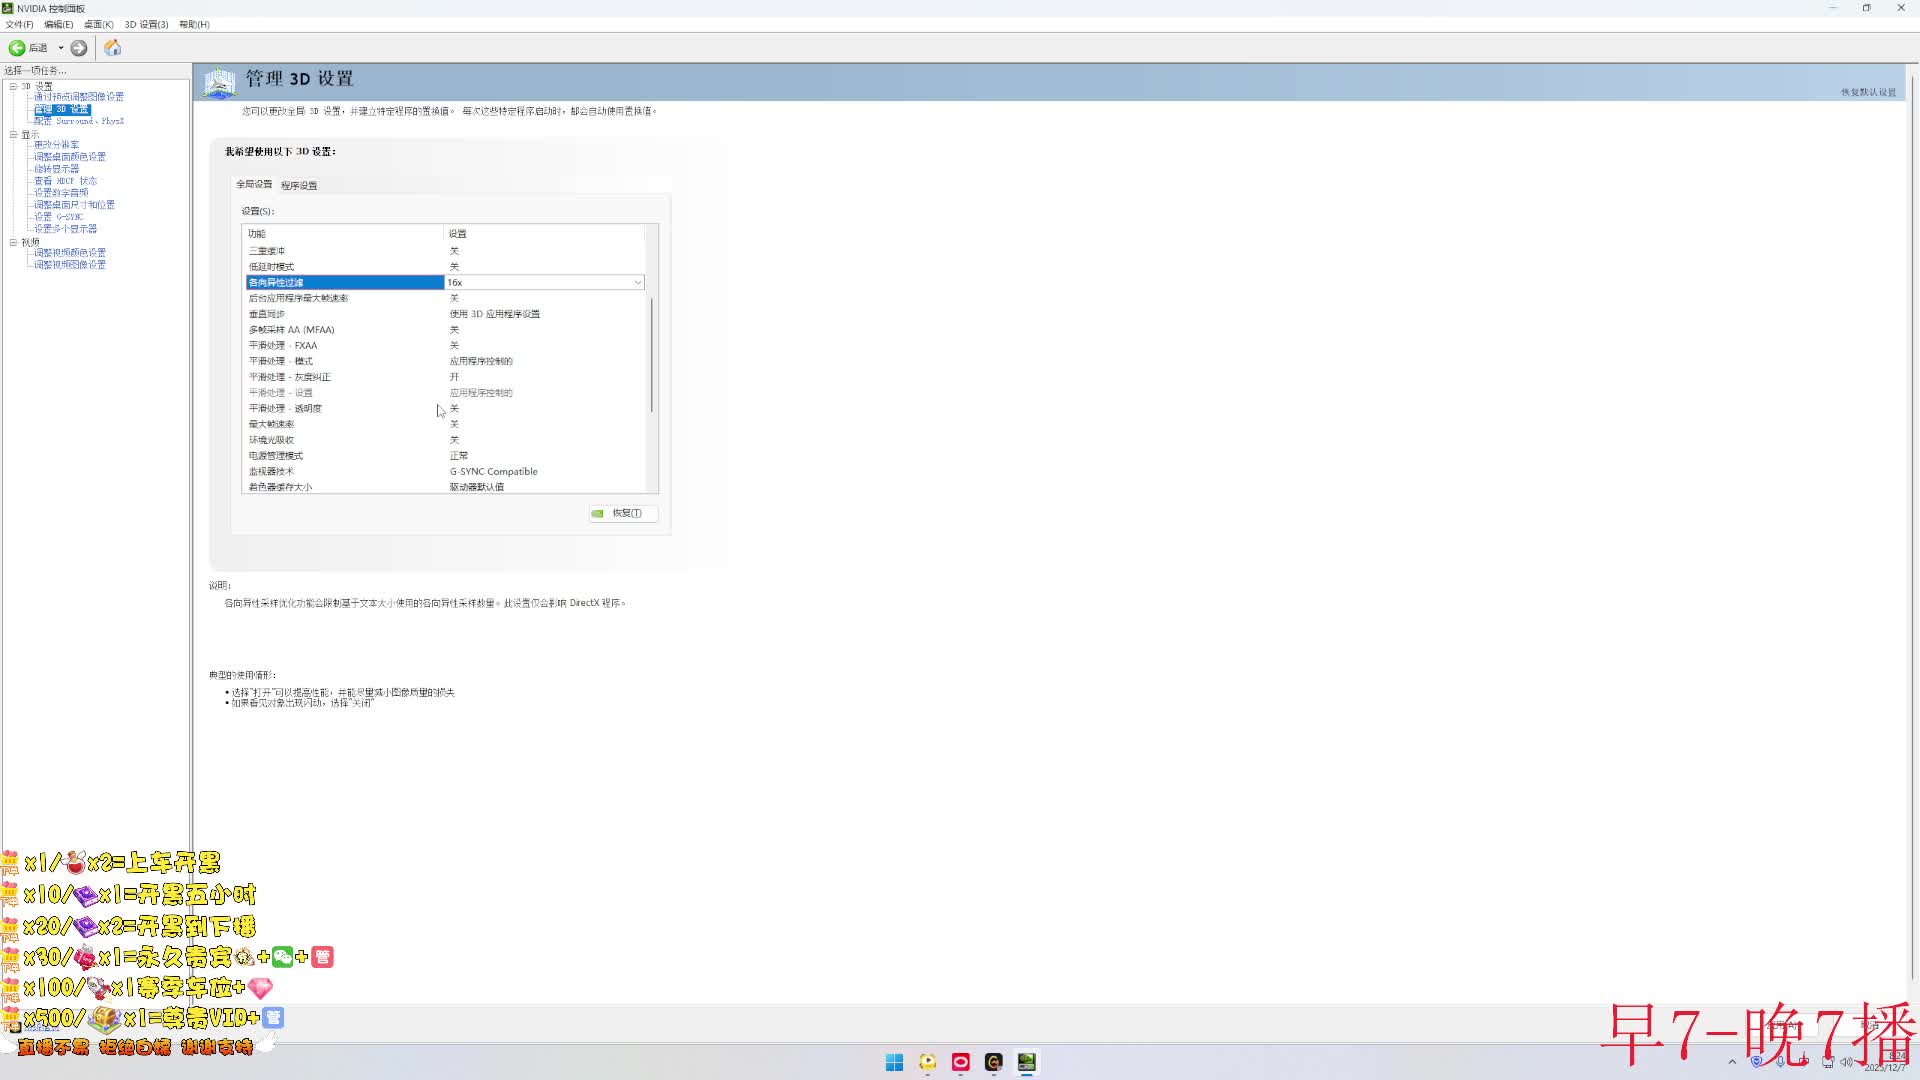Viewport: 1920px width, 1080px height.
Task: Click the gray Forward arrow icon
Action: [x=79, y=48]
